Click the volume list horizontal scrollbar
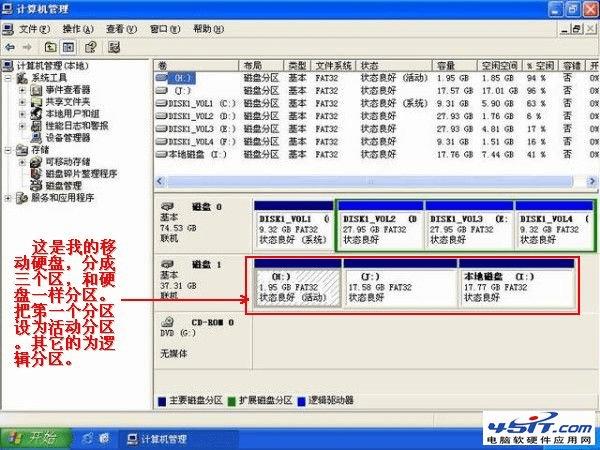Image resolution: width=600 pixels, height=450 pixels. (370, 181)
